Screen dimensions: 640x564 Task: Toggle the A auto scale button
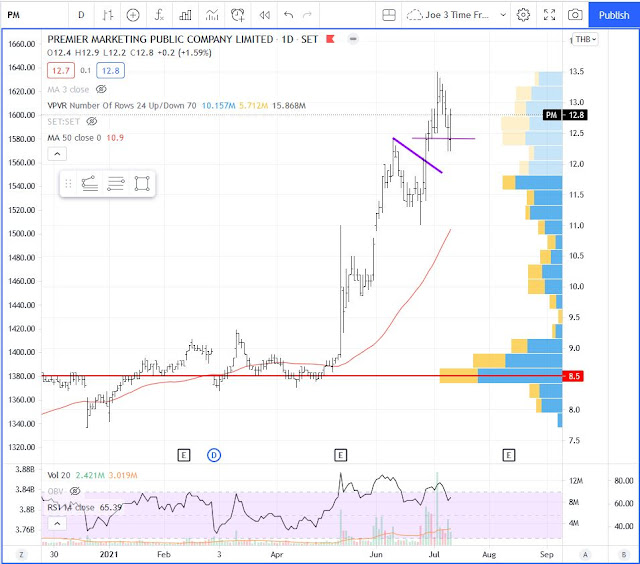pos(585,555)
